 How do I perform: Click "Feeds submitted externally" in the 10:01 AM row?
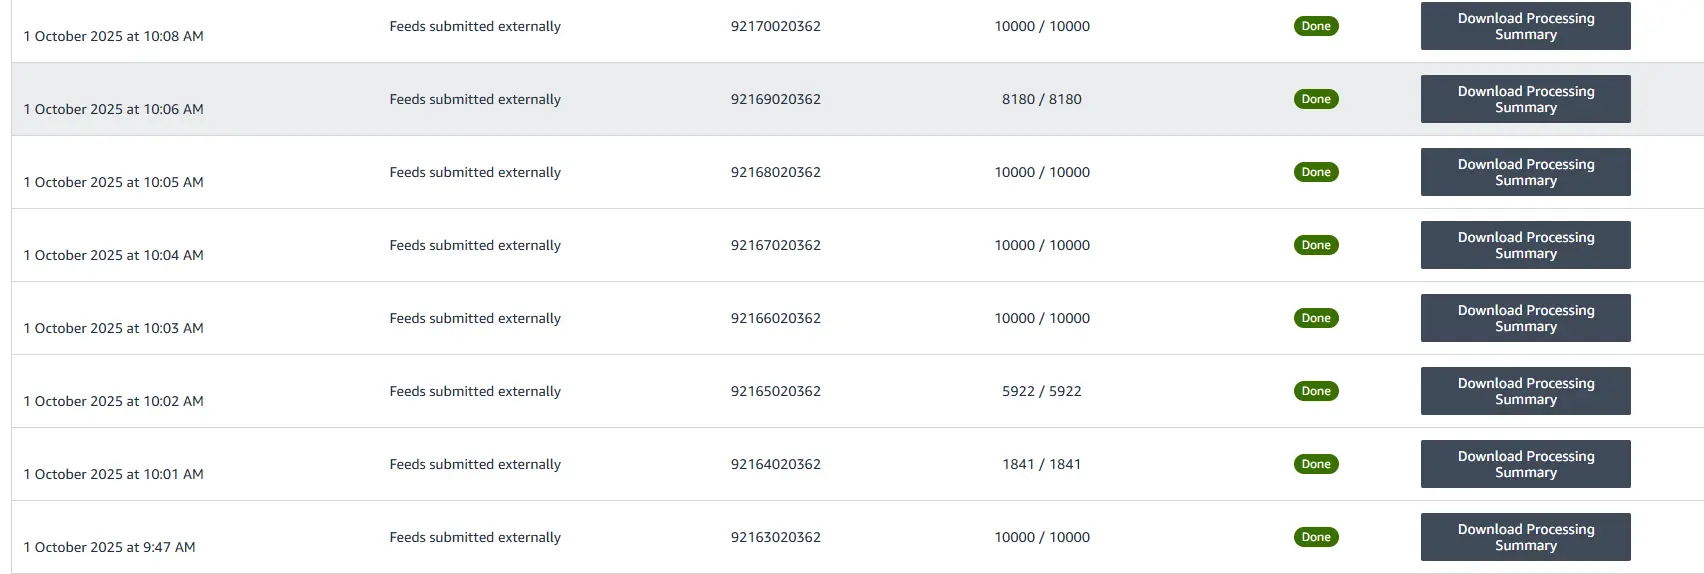tap(475, 464)
